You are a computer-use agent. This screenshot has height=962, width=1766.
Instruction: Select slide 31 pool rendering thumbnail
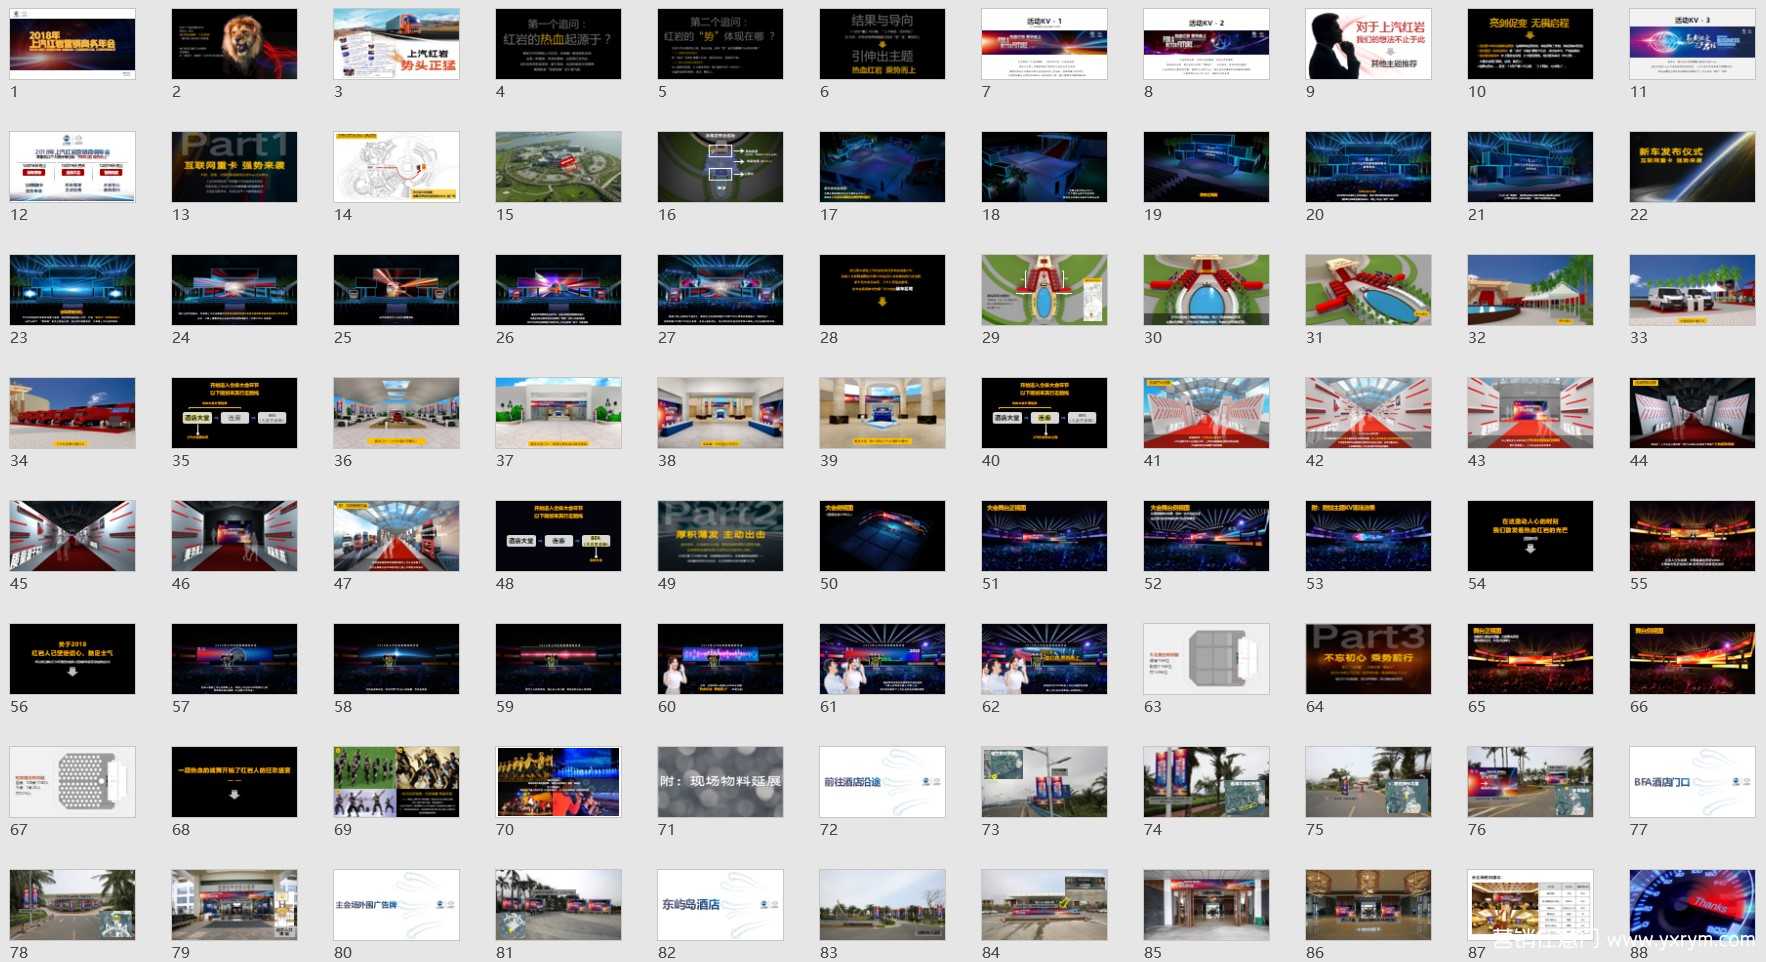click(1368, 290)
